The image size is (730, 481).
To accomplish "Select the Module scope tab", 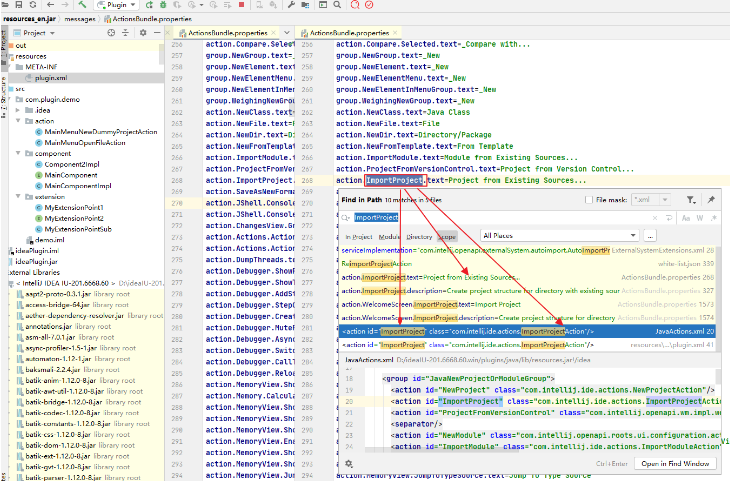I will pos(389,237).
